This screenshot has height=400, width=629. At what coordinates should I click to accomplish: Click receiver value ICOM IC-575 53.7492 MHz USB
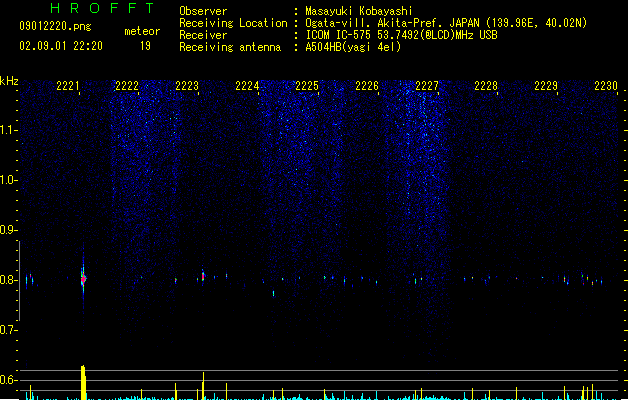[x=402, y=35]
